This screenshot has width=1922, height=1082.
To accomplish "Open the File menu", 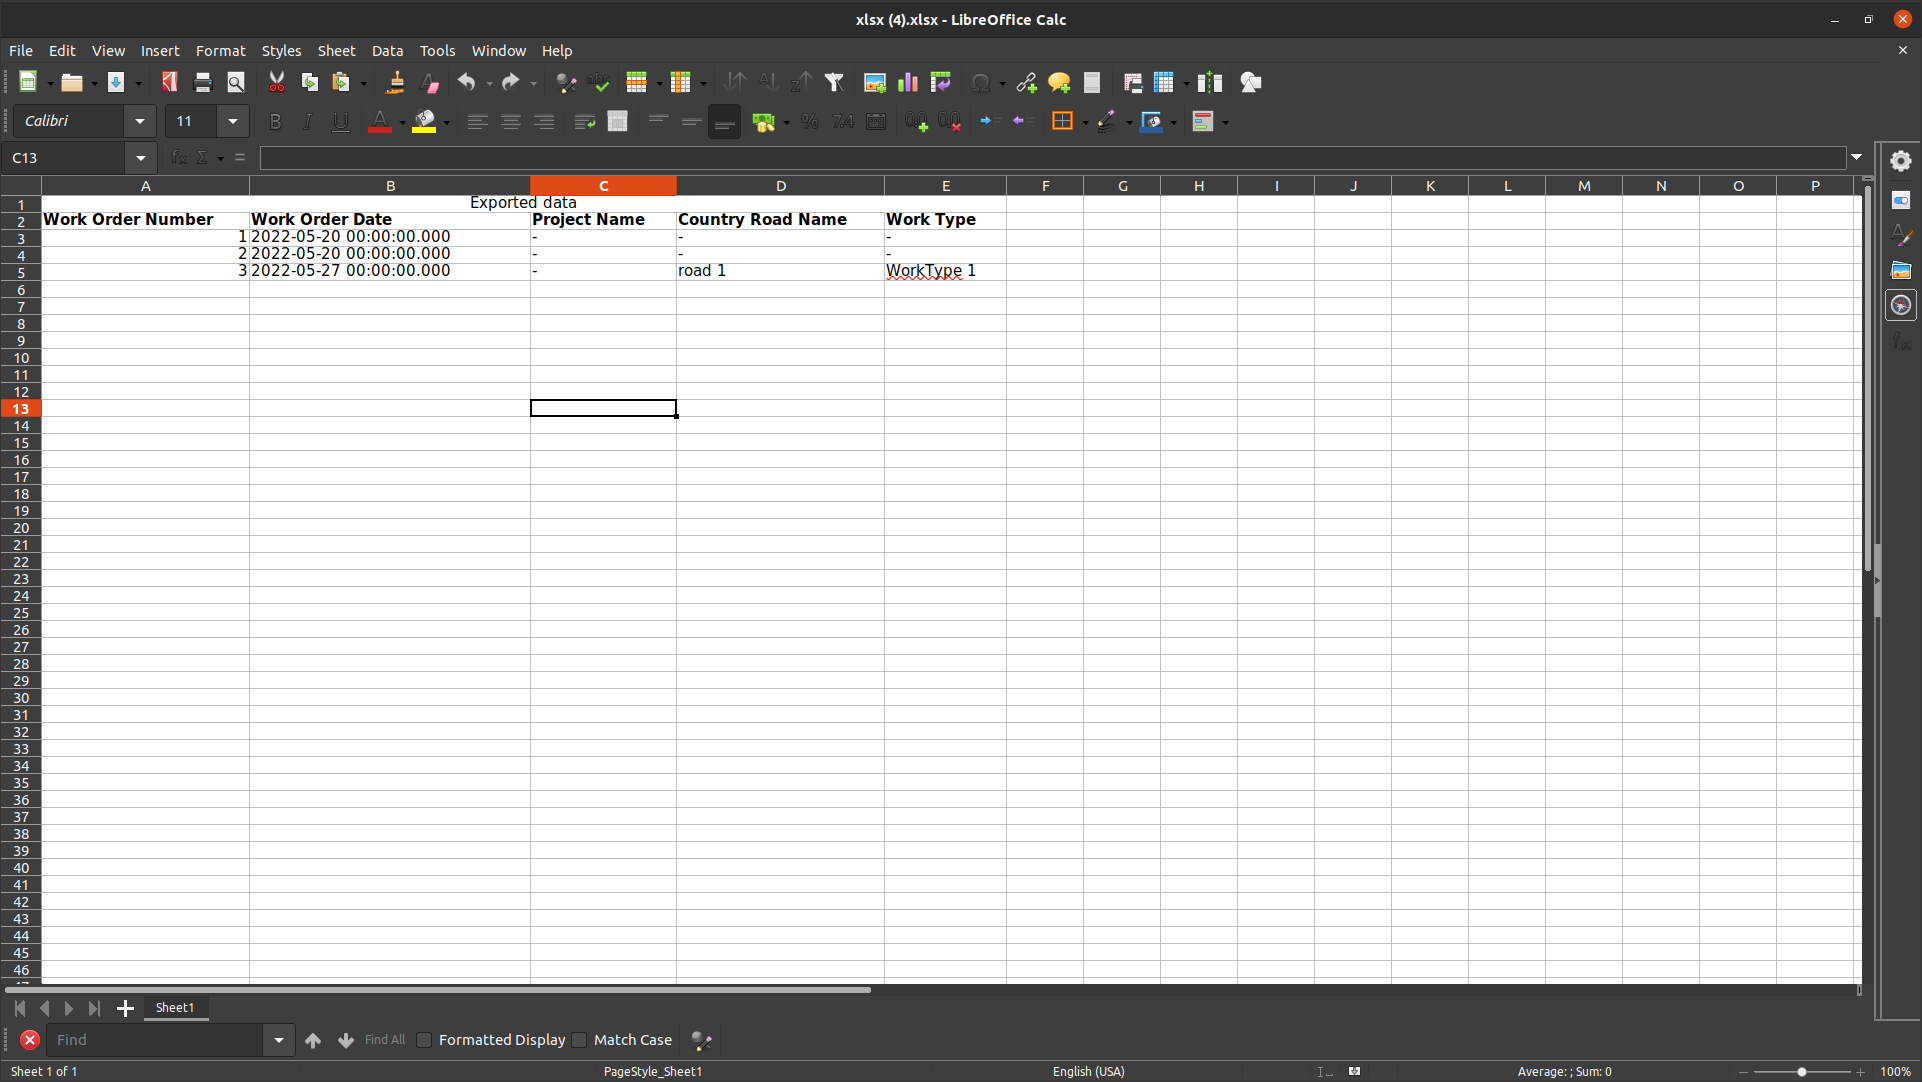I will click(x=21, y=51).
